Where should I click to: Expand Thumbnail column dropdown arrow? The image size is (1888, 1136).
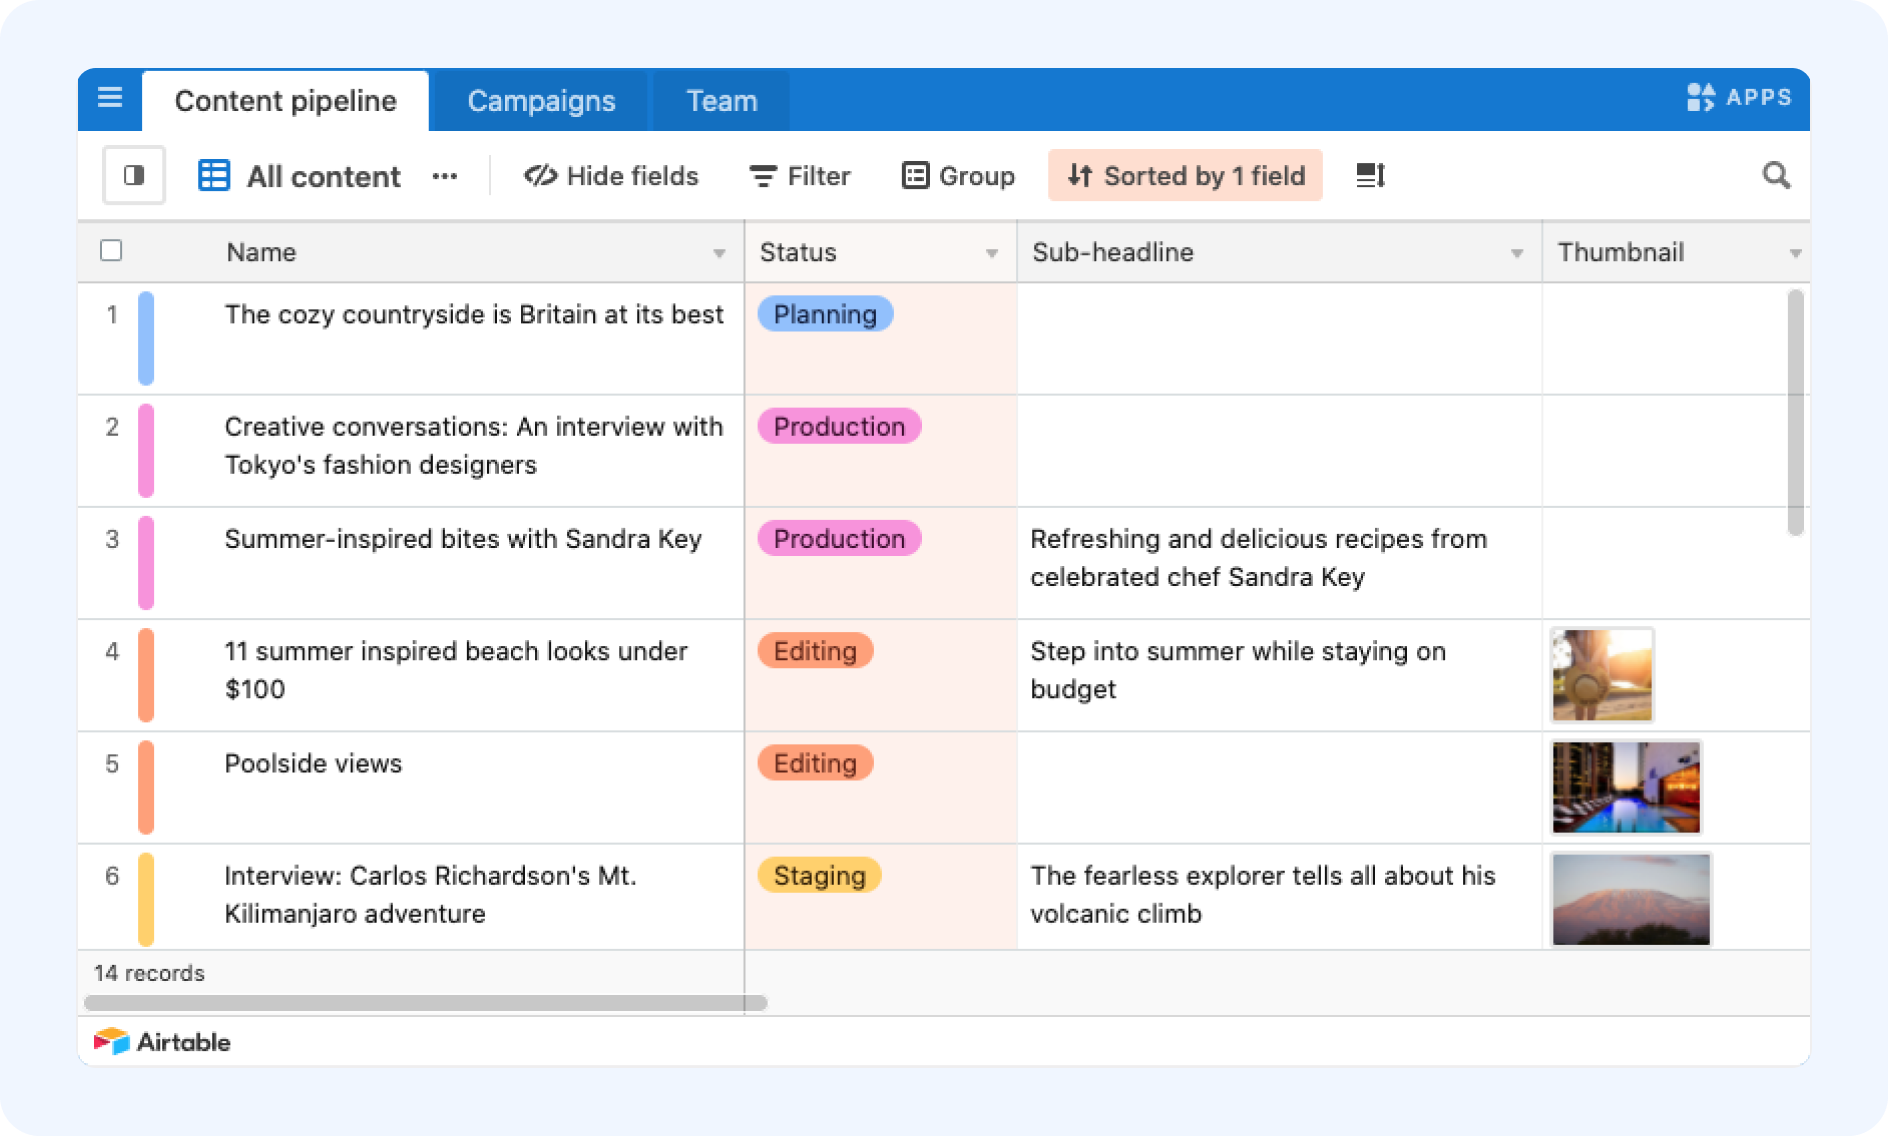1795,253
